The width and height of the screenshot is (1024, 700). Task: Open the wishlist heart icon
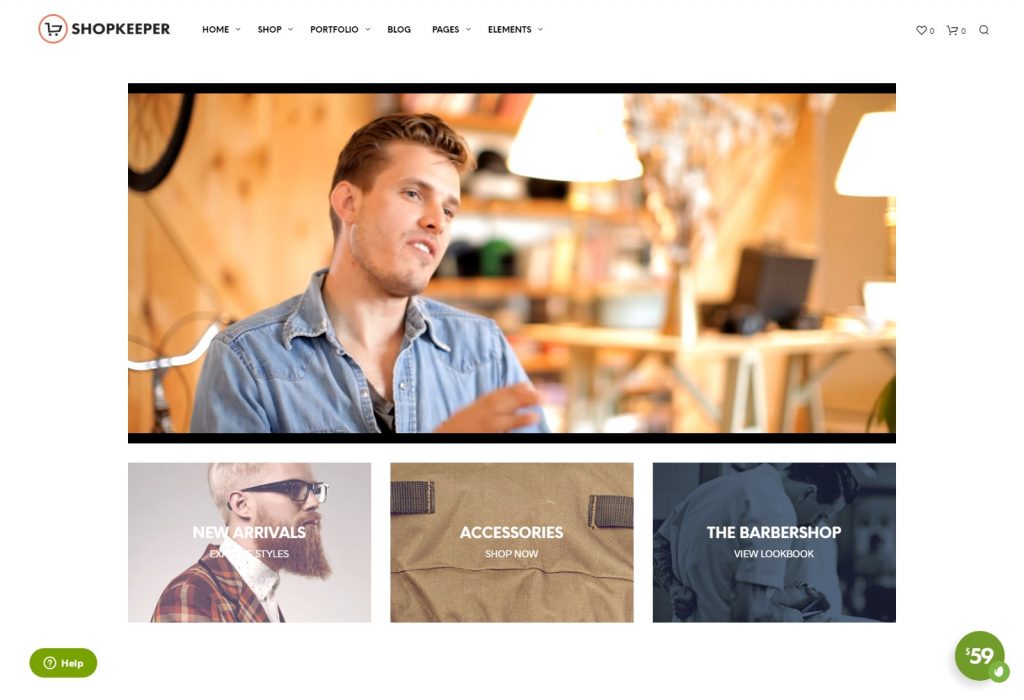[x=921, y=30]
